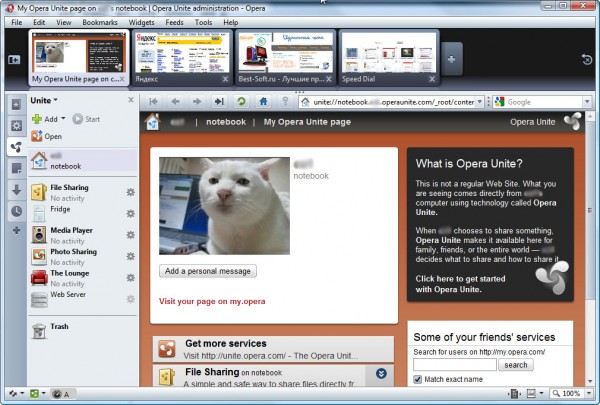Close the Unite side panel

[x=131, y=100]
